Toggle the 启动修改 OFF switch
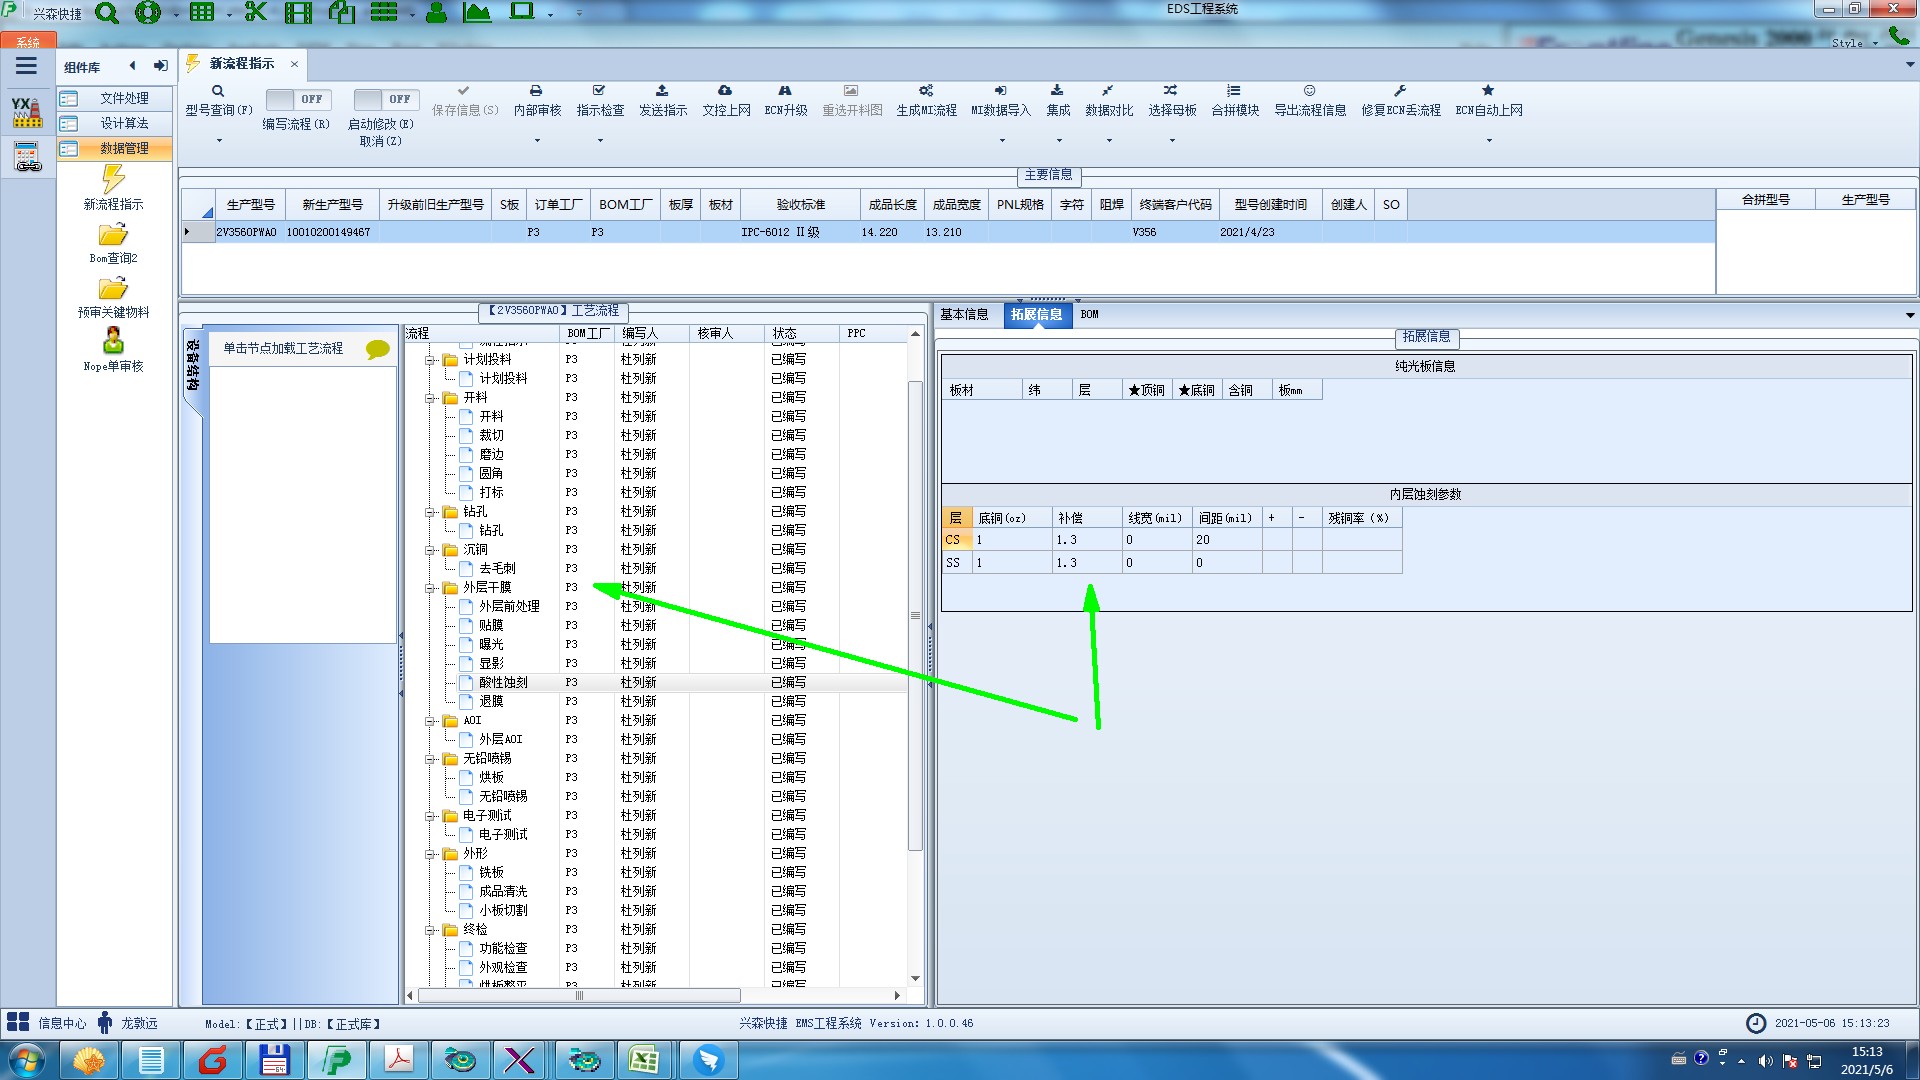The width and height of the screenshot is (1920, 1080). click(x=384, y=99)
